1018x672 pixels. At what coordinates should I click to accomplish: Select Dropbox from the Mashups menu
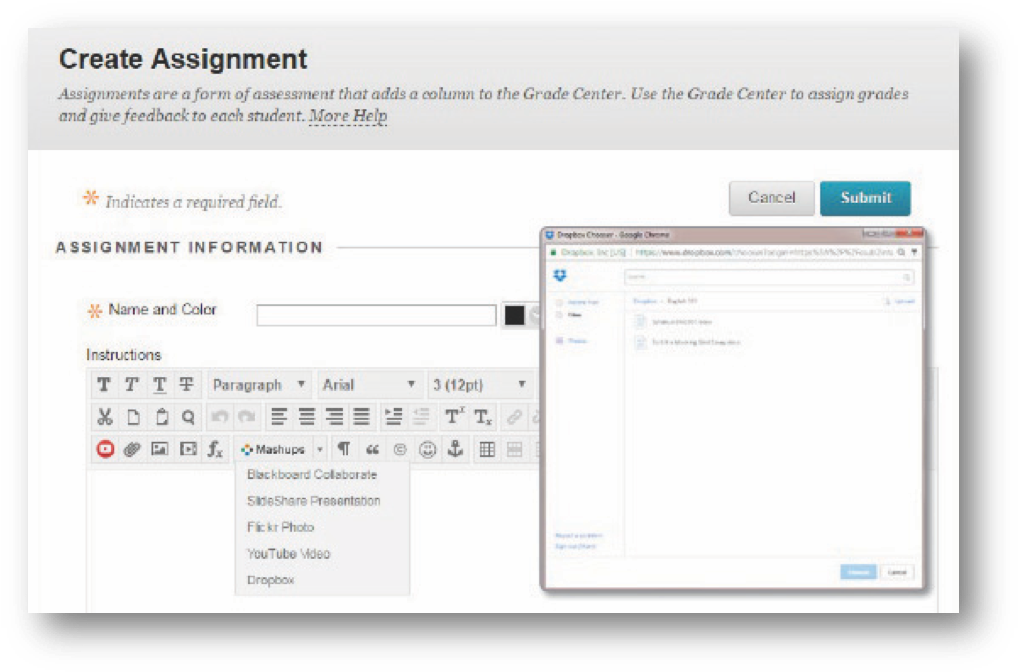click(x=271, y=580)
